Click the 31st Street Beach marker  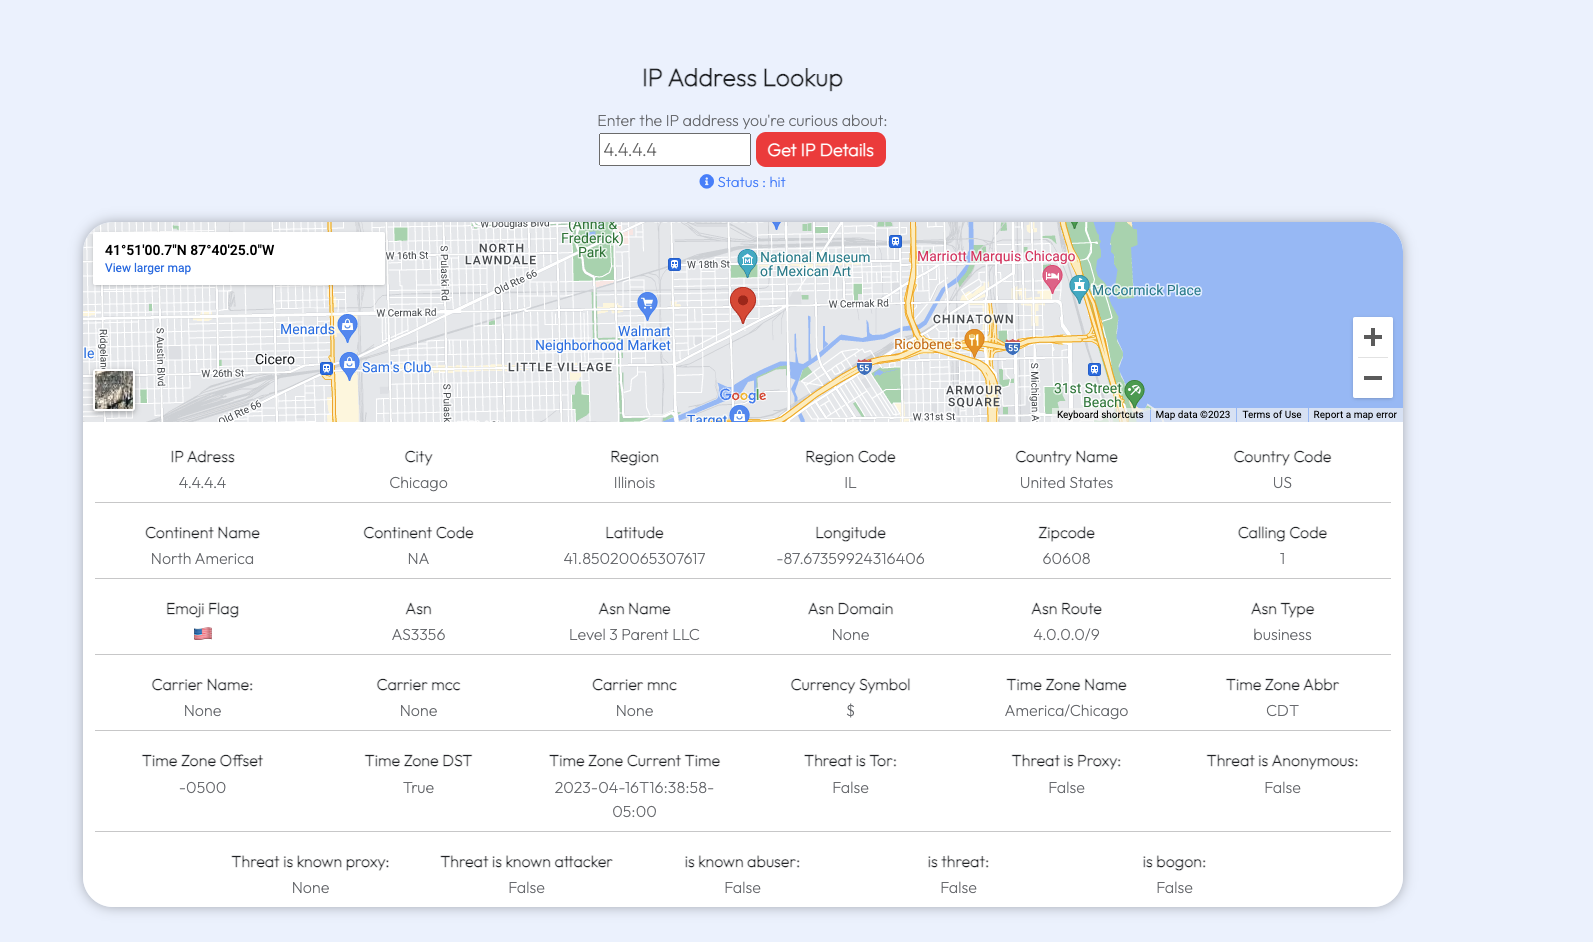pyautogui.click(x=1134, y=392)
